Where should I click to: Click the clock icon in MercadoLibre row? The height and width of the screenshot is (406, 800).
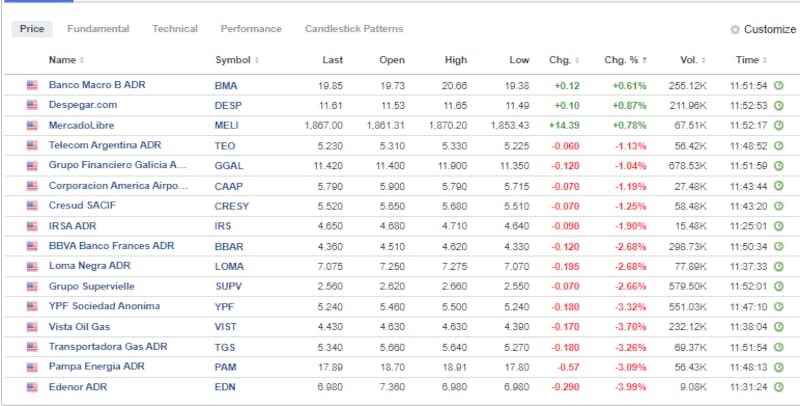coord(779,125)
